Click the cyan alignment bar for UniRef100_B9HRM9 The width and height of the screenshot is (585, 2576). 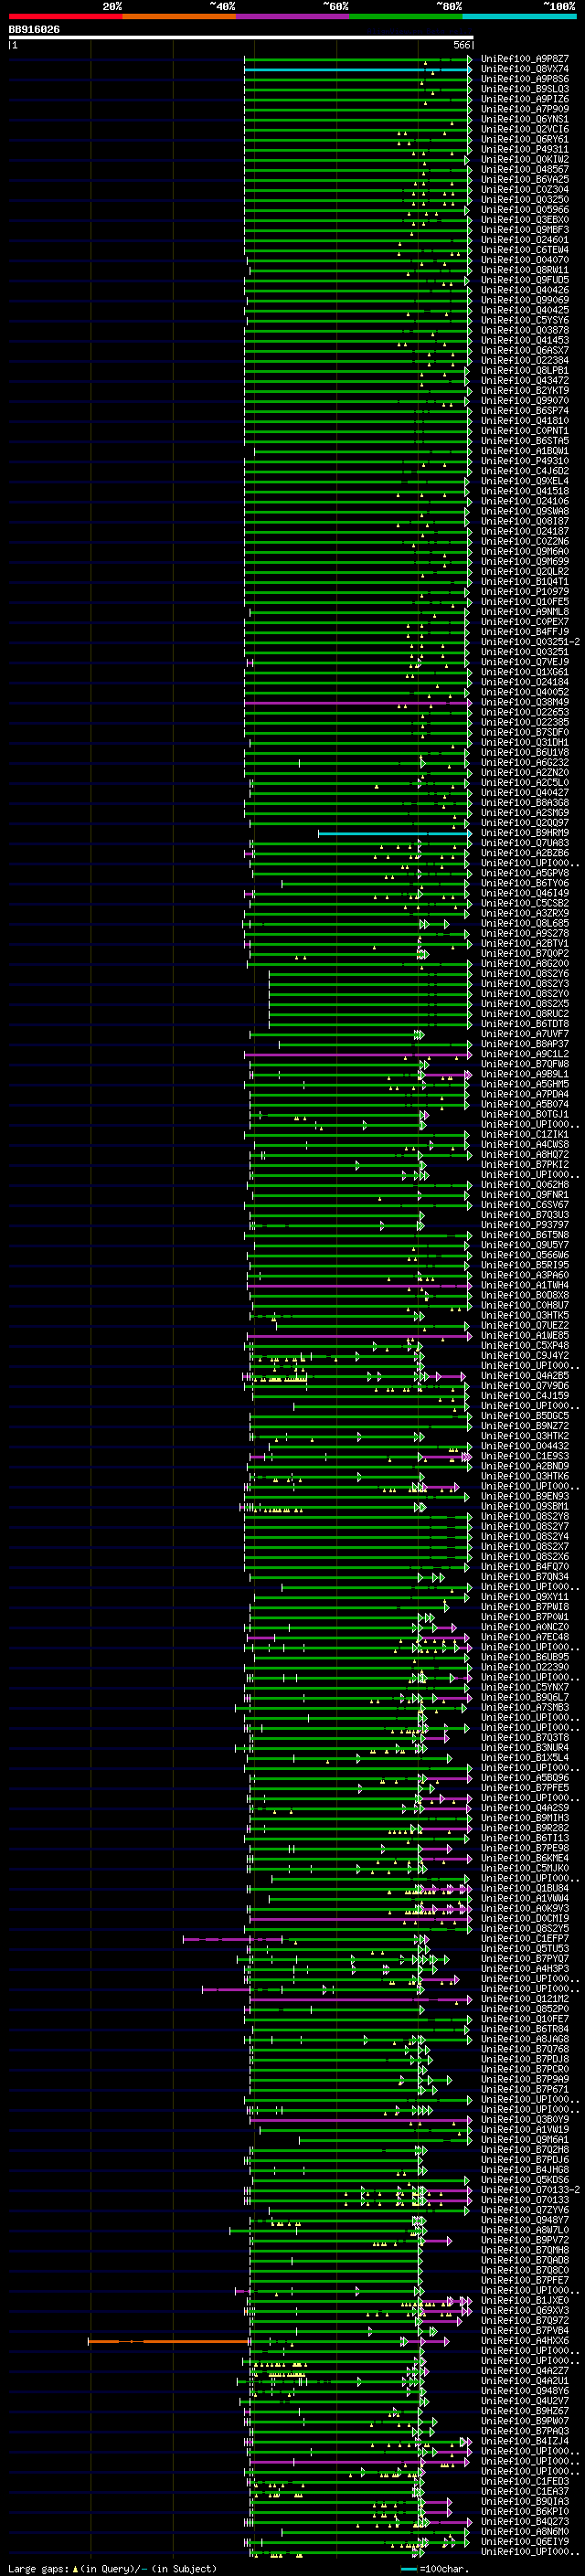[x=394, y=833]
